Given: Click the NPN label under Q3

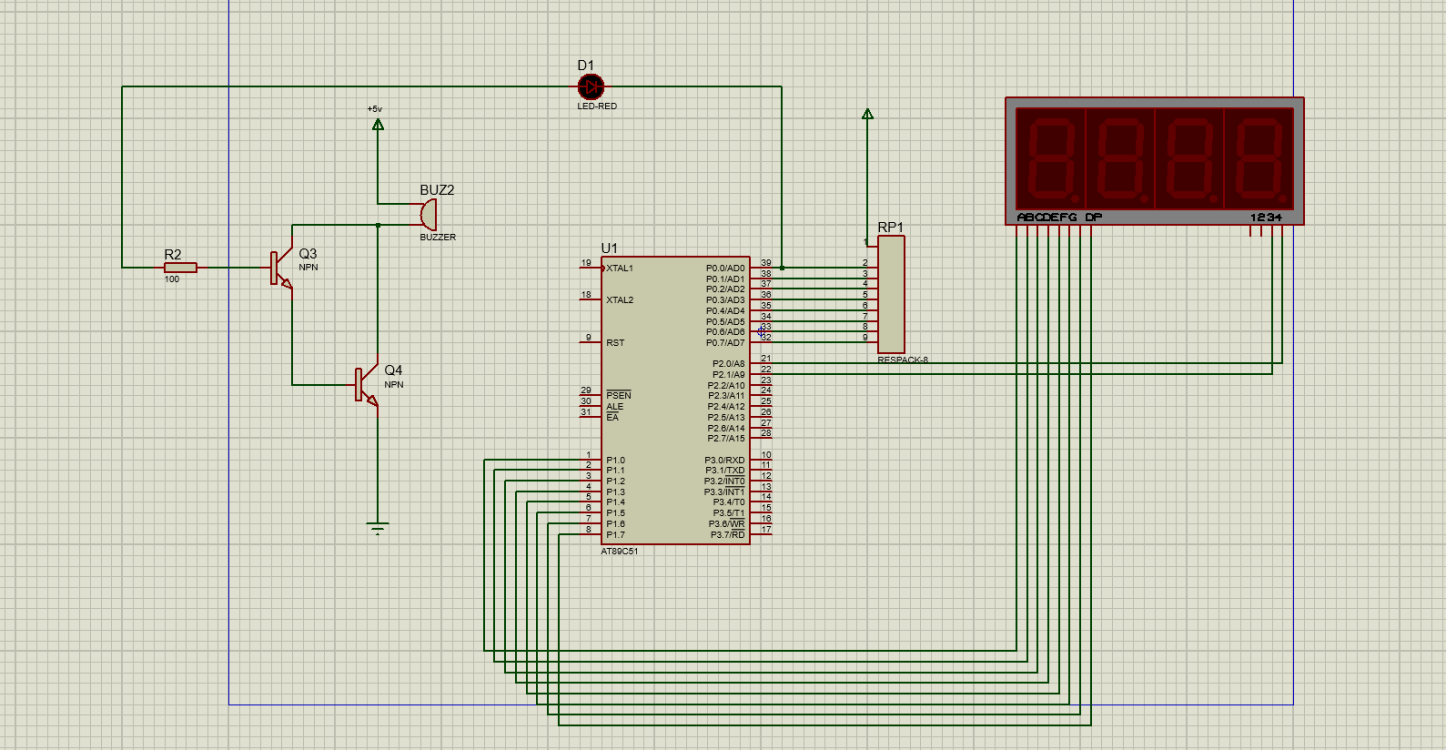Looking at the screenshot, I should click(308, 268).
